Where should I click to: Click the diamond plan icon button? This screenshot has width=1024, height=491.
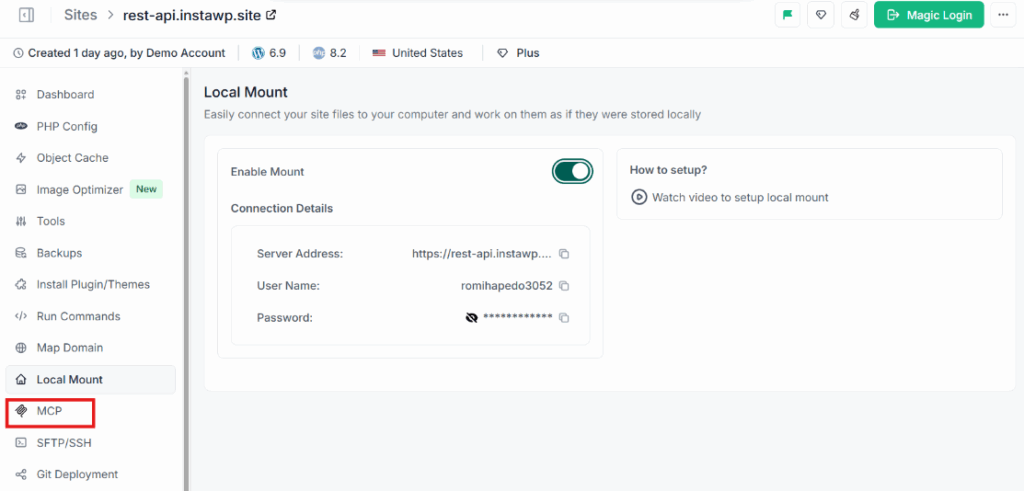coord(821,15)
